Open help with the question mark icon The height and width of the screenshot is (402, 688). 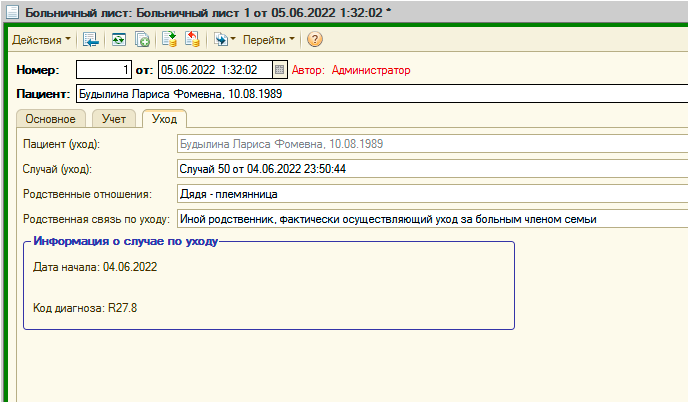coord(314,40)
